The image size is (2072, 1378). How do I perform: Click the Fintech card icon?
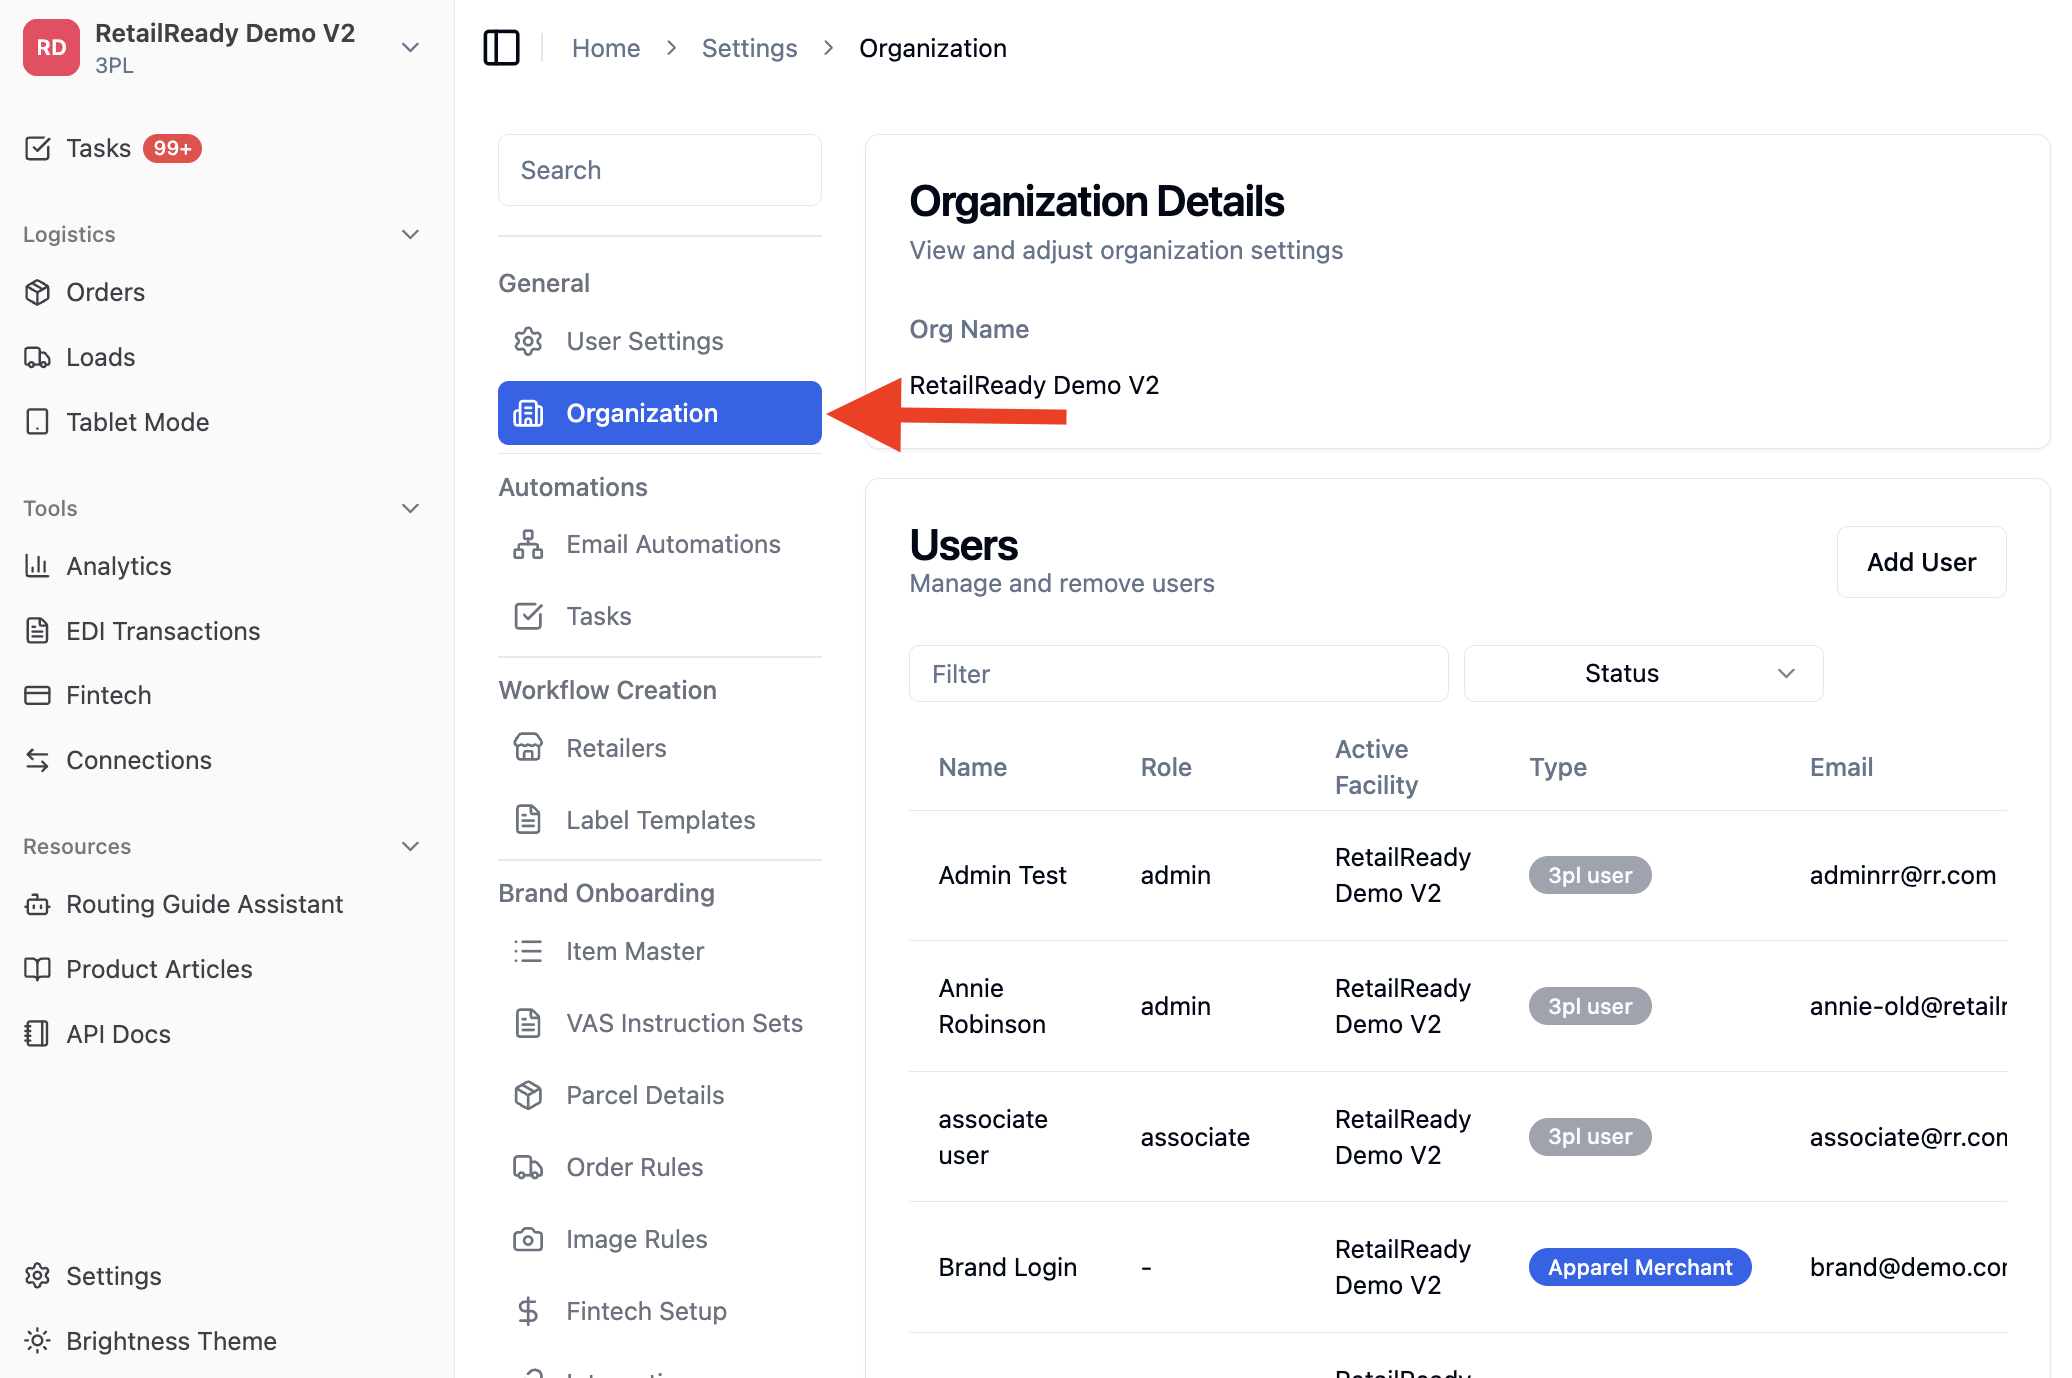pos(37,695)
